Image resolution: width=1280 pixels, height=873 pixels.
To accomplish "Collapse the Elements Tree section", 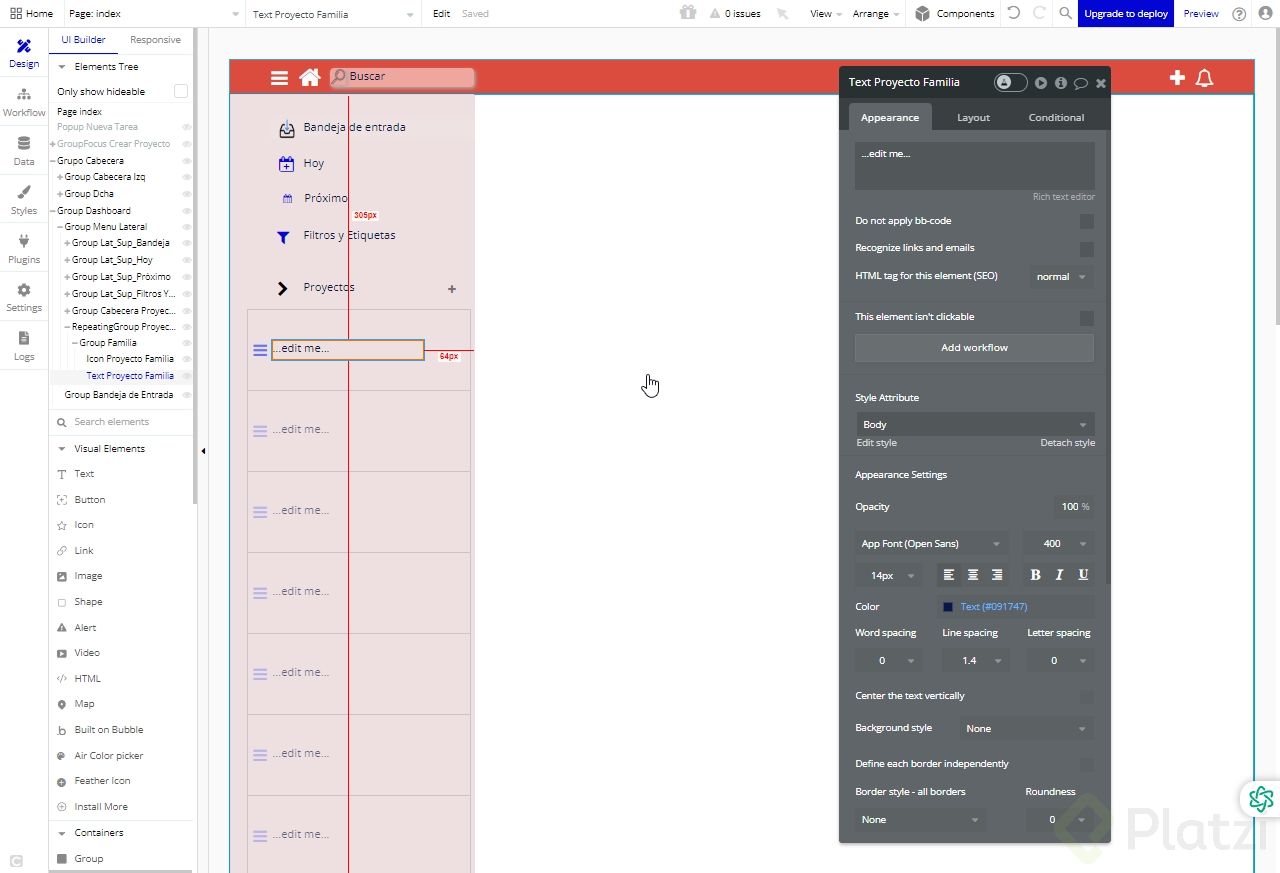I will (62, 67).
